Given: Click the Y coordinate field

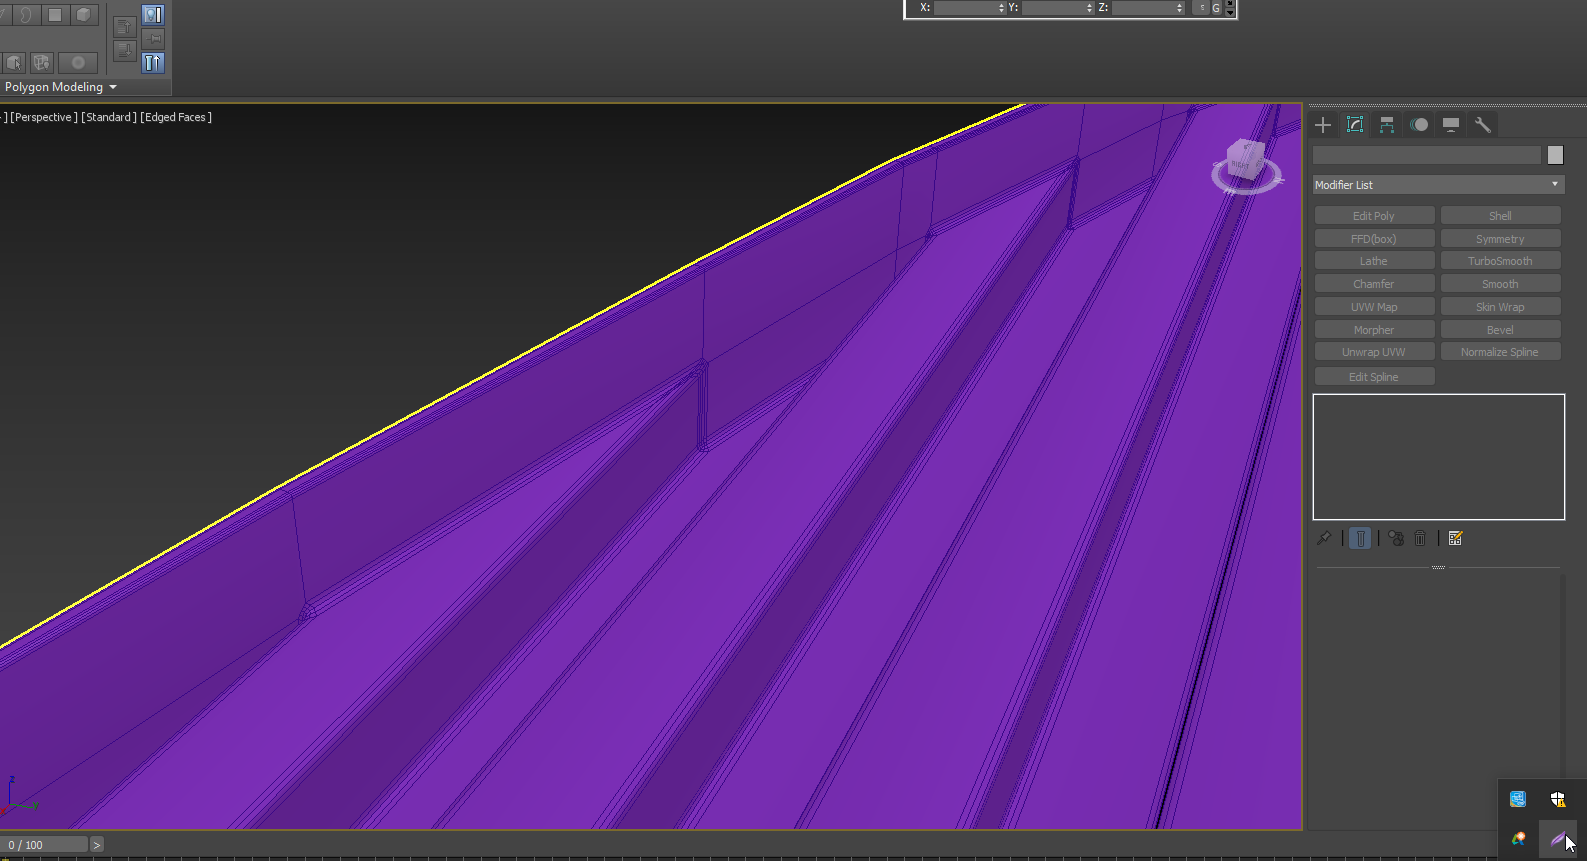Looking at the screenshot, I should [x=1054, y=8].
